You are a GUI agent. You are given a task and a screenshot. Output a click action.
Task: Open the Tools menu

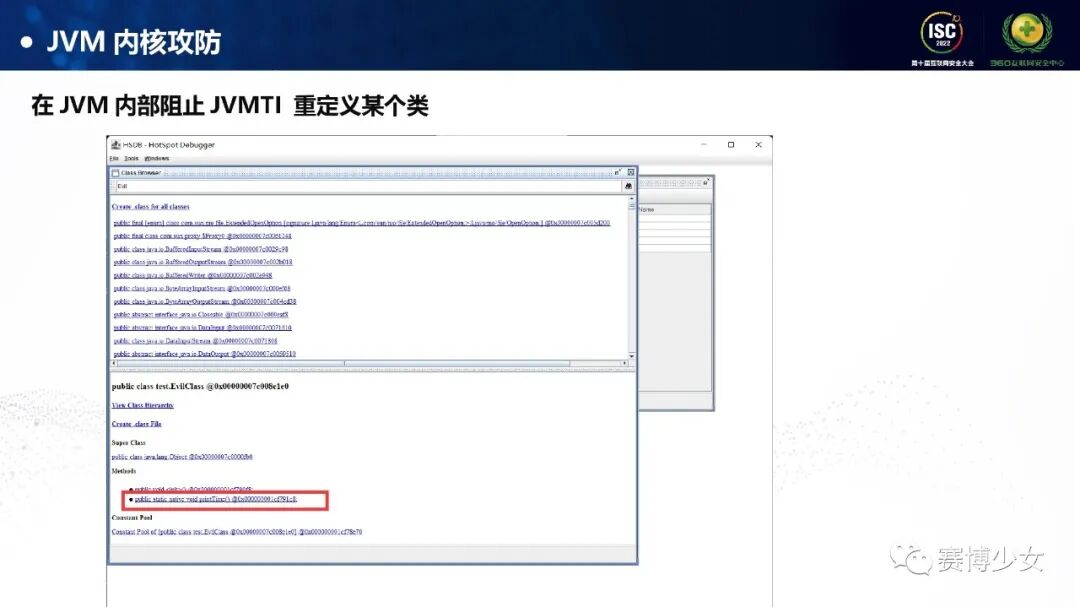pos(131,158)
